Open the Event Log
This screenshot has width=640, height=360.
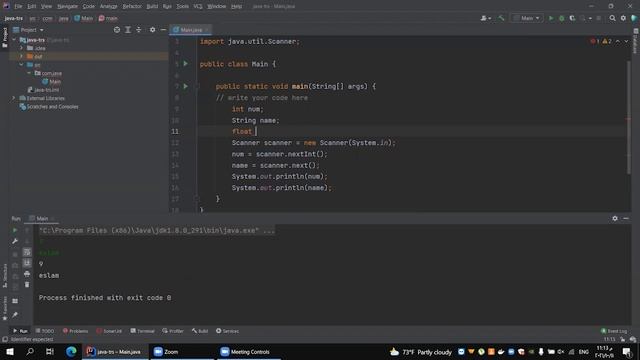coord(614,331)
